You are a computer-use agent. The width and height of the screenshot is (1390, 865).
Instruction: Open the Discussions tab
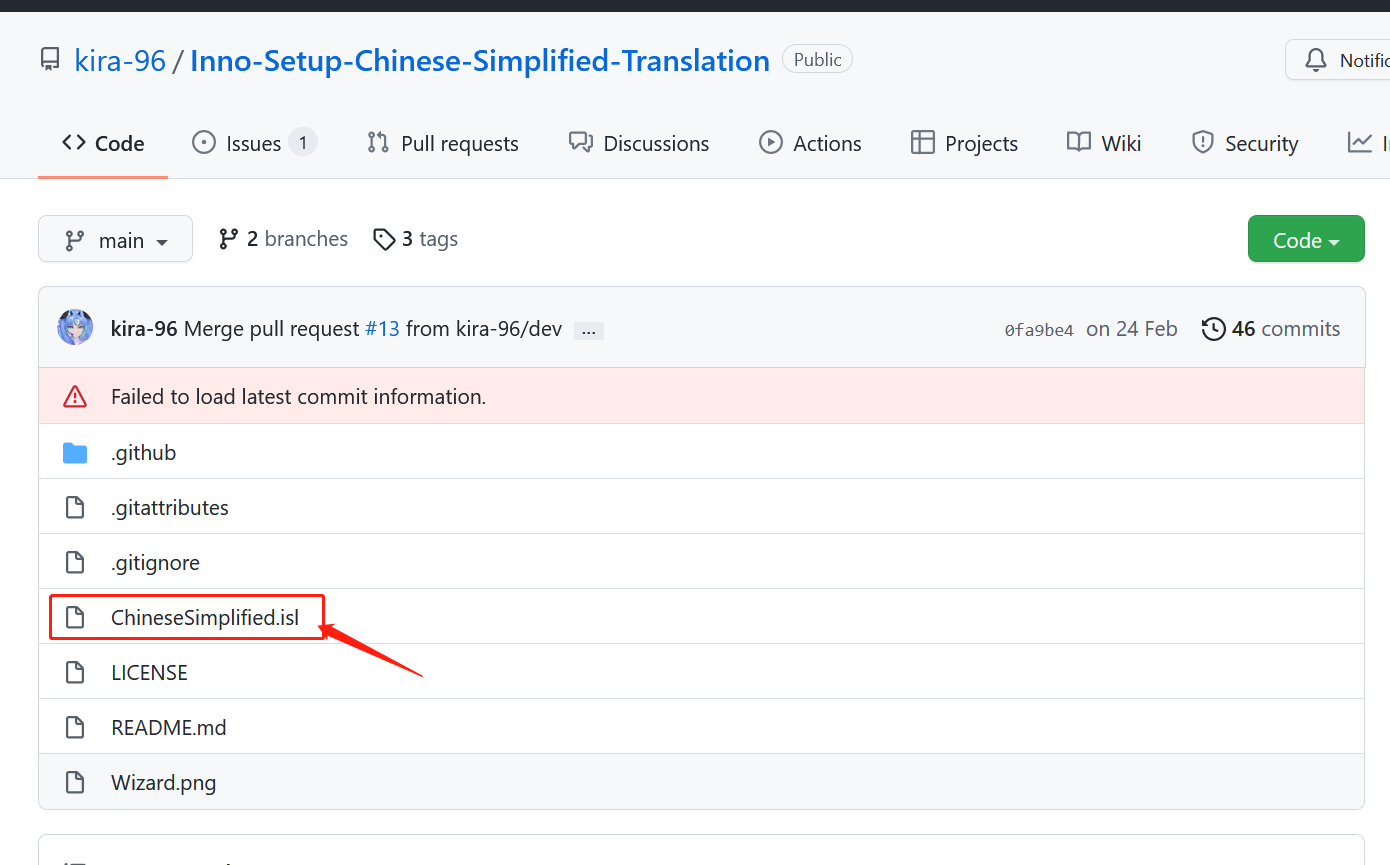639,143
